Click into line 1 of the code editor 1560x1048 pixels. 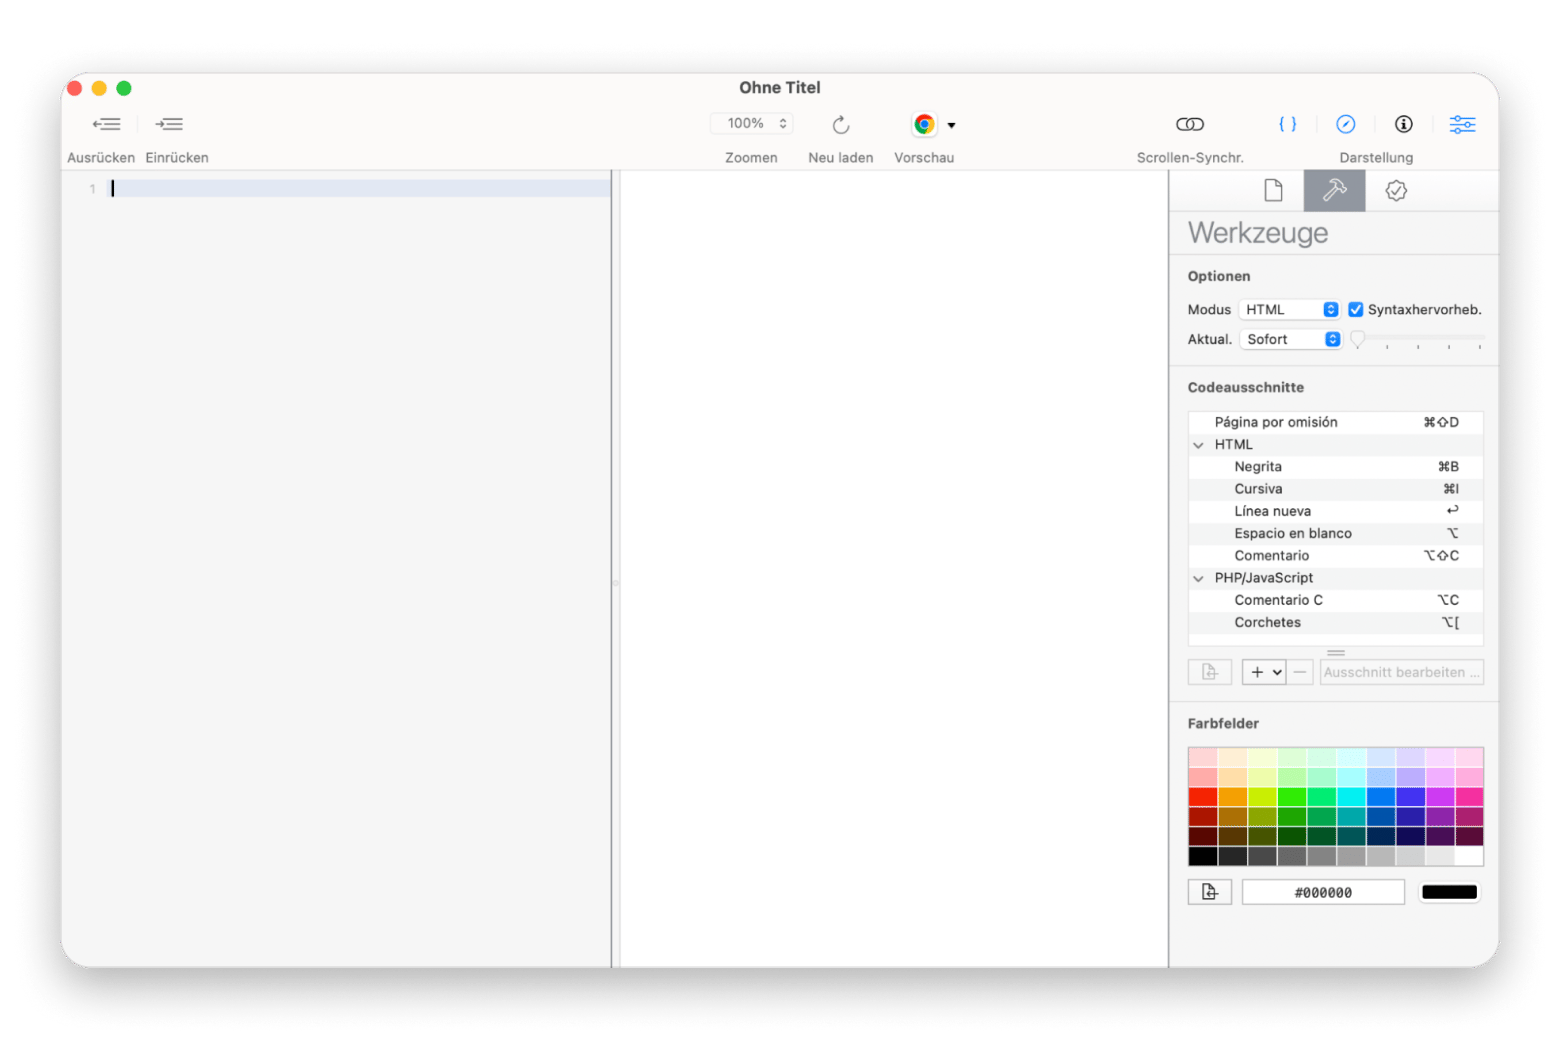click(360, 188)
